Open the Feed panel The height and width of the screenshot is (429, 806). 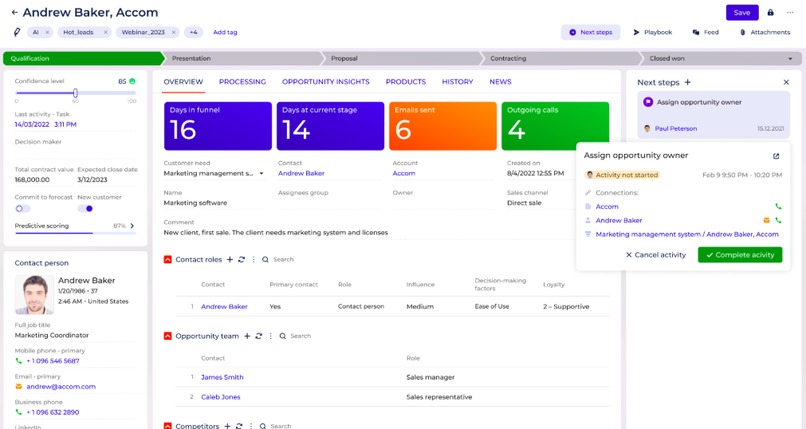coord(706,32)
